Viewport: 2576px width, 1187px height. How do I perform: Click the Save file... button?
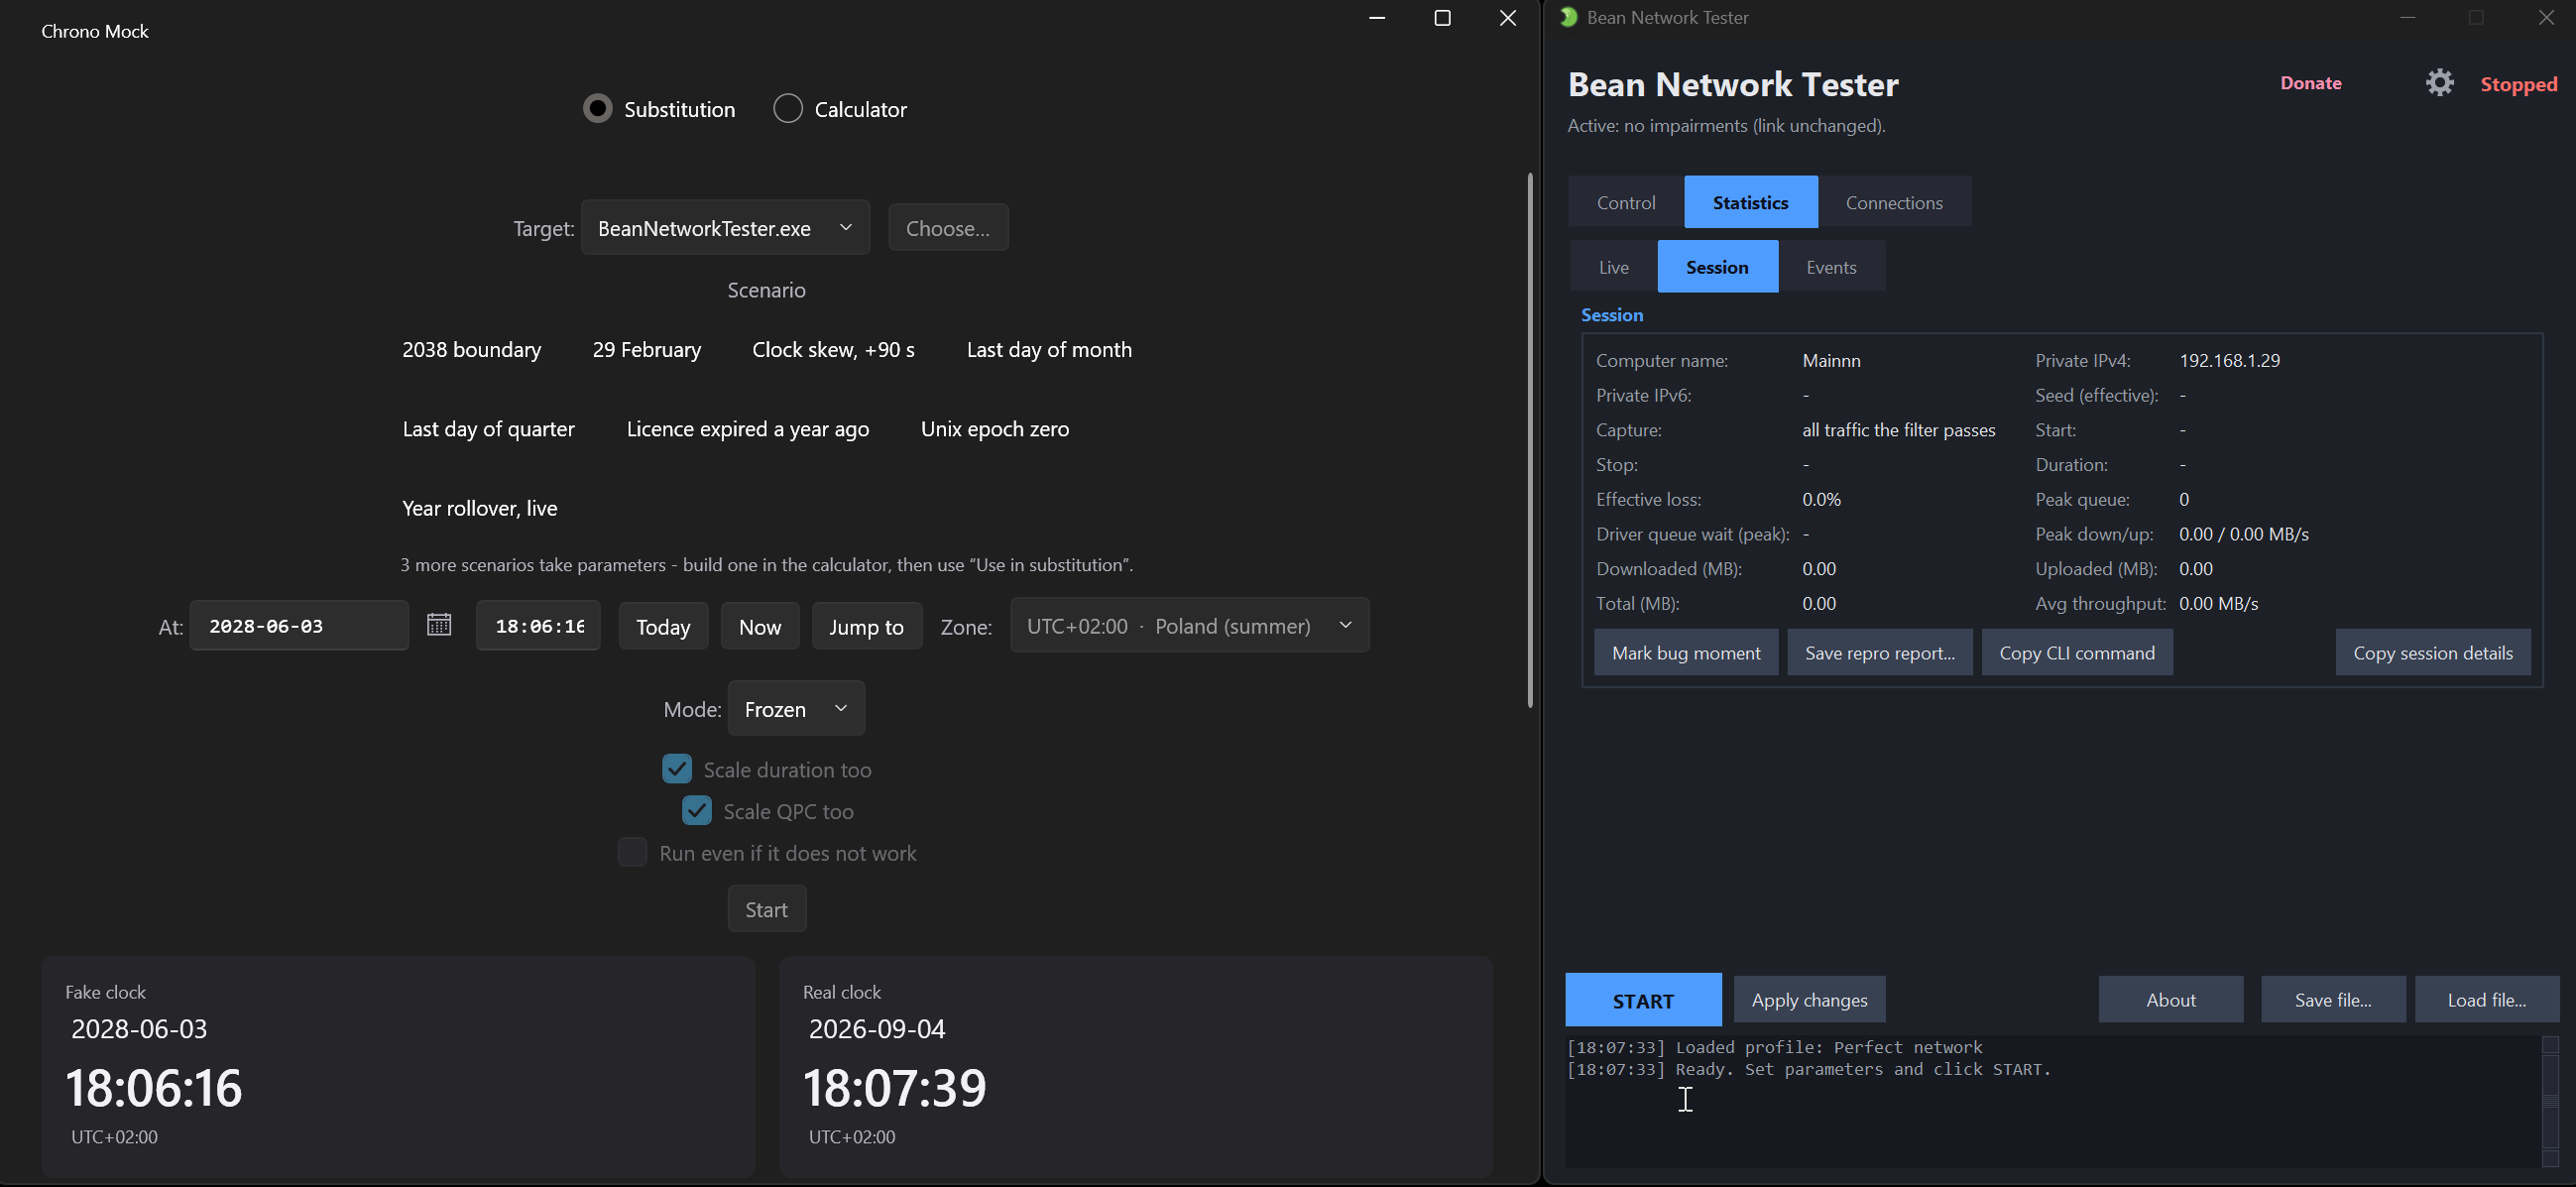(x=2333, y=1000)
